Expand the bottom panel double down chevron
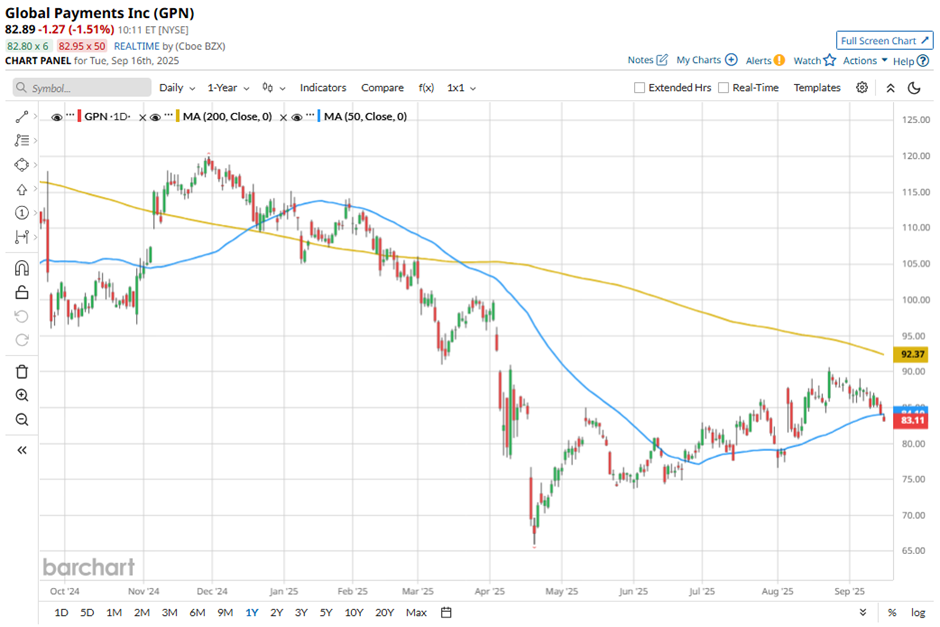 [x=863, y=612]
